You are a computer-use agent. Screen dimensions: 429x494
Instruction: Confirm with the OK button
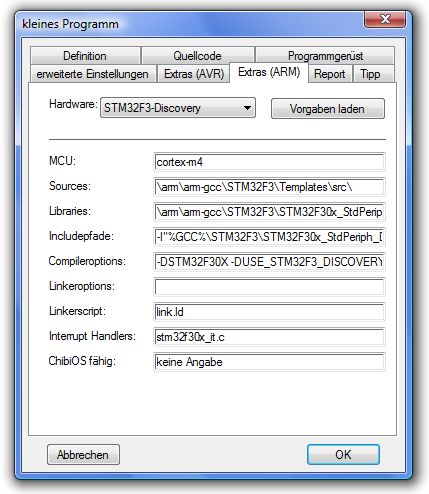tap(343, 455)
